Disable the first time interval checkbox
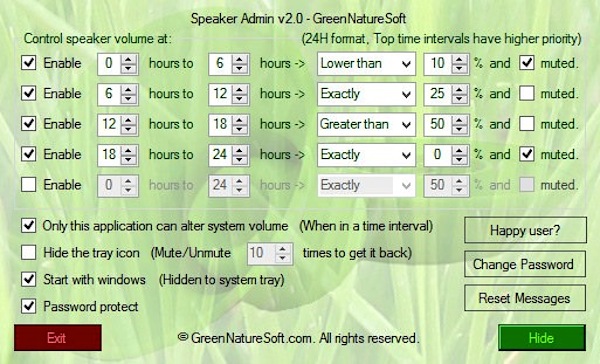Image resolution: width=600 pixels, height=364 pixels. tap(29, 63)
